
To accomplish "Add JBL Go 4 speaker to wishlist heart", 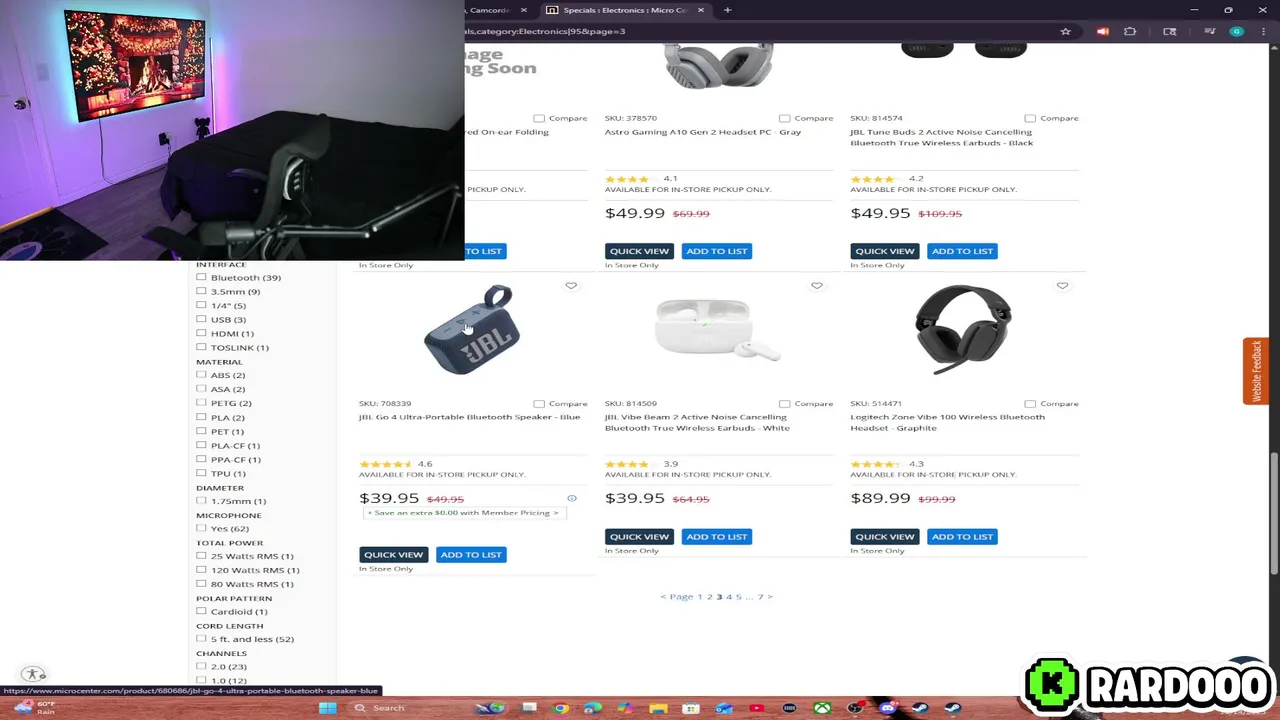I will tap(571, 286).
